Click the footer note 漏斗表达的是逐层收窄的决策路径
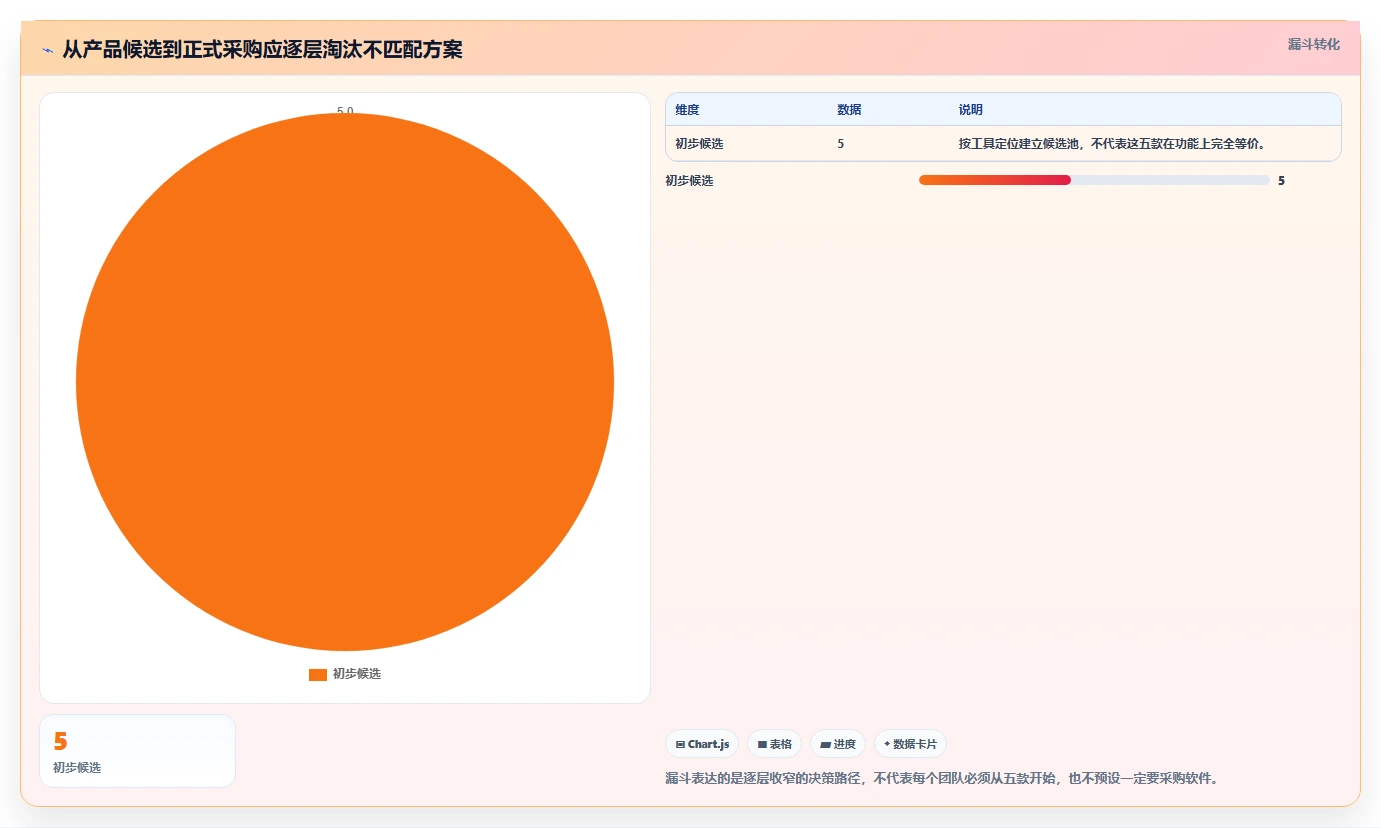 pos(941,778)
